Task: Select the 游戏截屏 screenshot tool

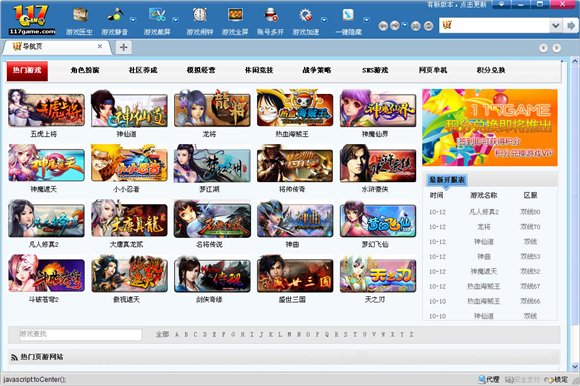Action: pyautogui.click(x=157, y=16)
